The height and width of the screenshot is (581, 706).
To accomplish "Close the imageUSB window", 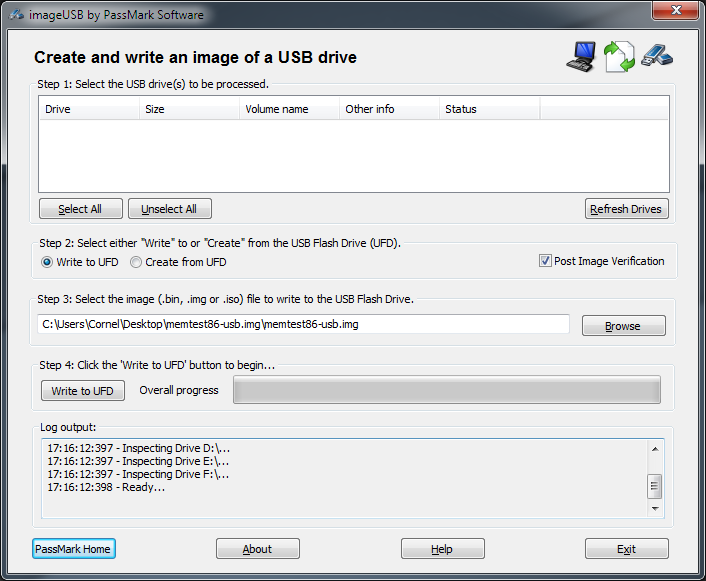I will click(675, 10).
